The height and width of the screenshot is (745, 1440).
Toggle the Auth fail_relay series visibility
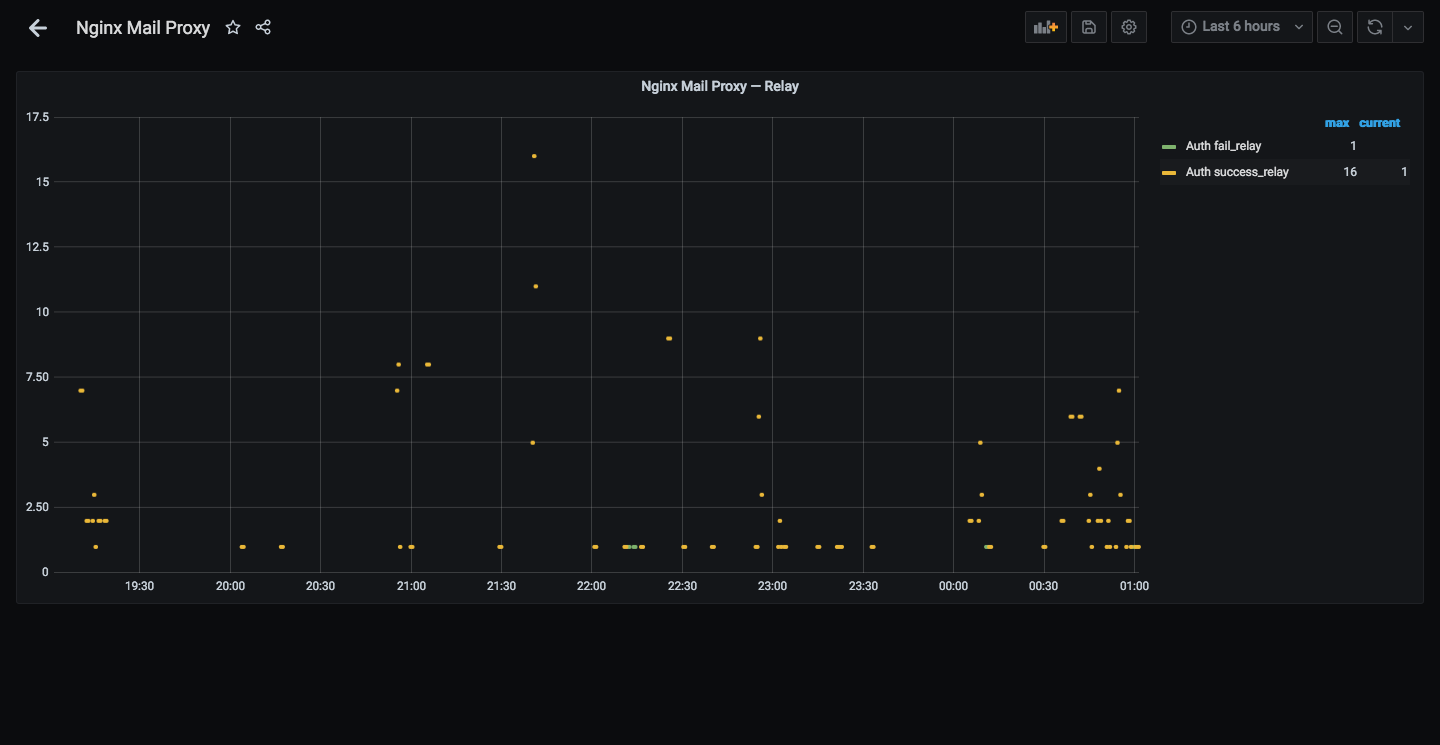[1223, 146]
